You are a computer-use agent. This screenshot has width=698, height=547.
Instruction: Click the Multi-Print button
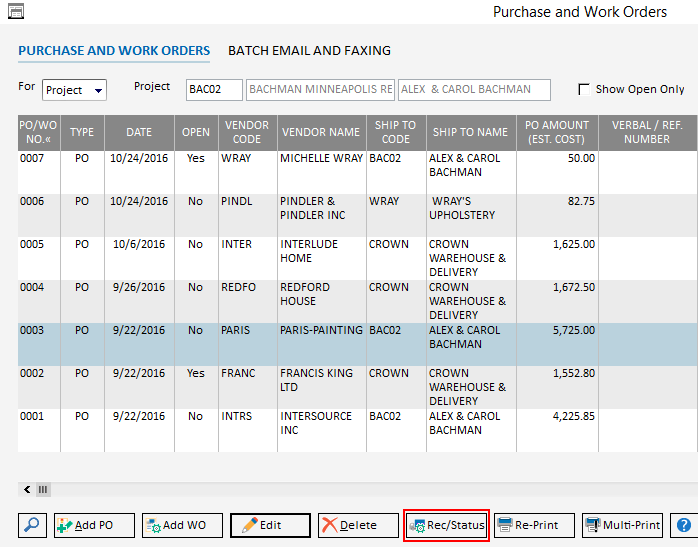point(622,525)
